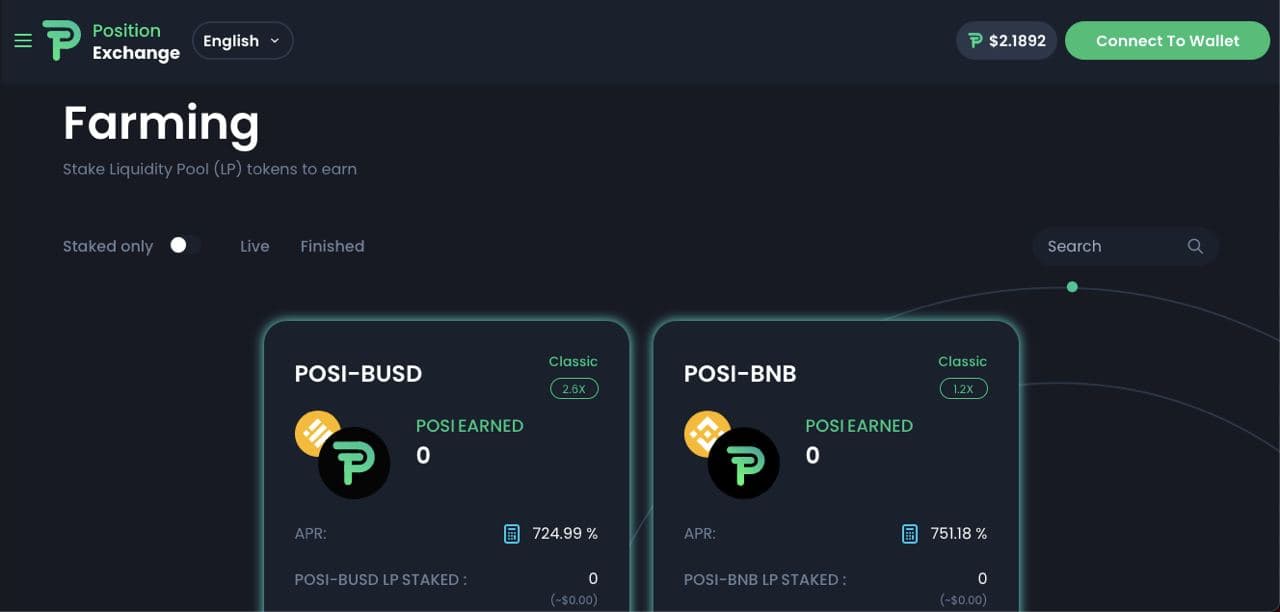Click the BNB coin icon
1280x612 pixels.
(x=707, y=434)
